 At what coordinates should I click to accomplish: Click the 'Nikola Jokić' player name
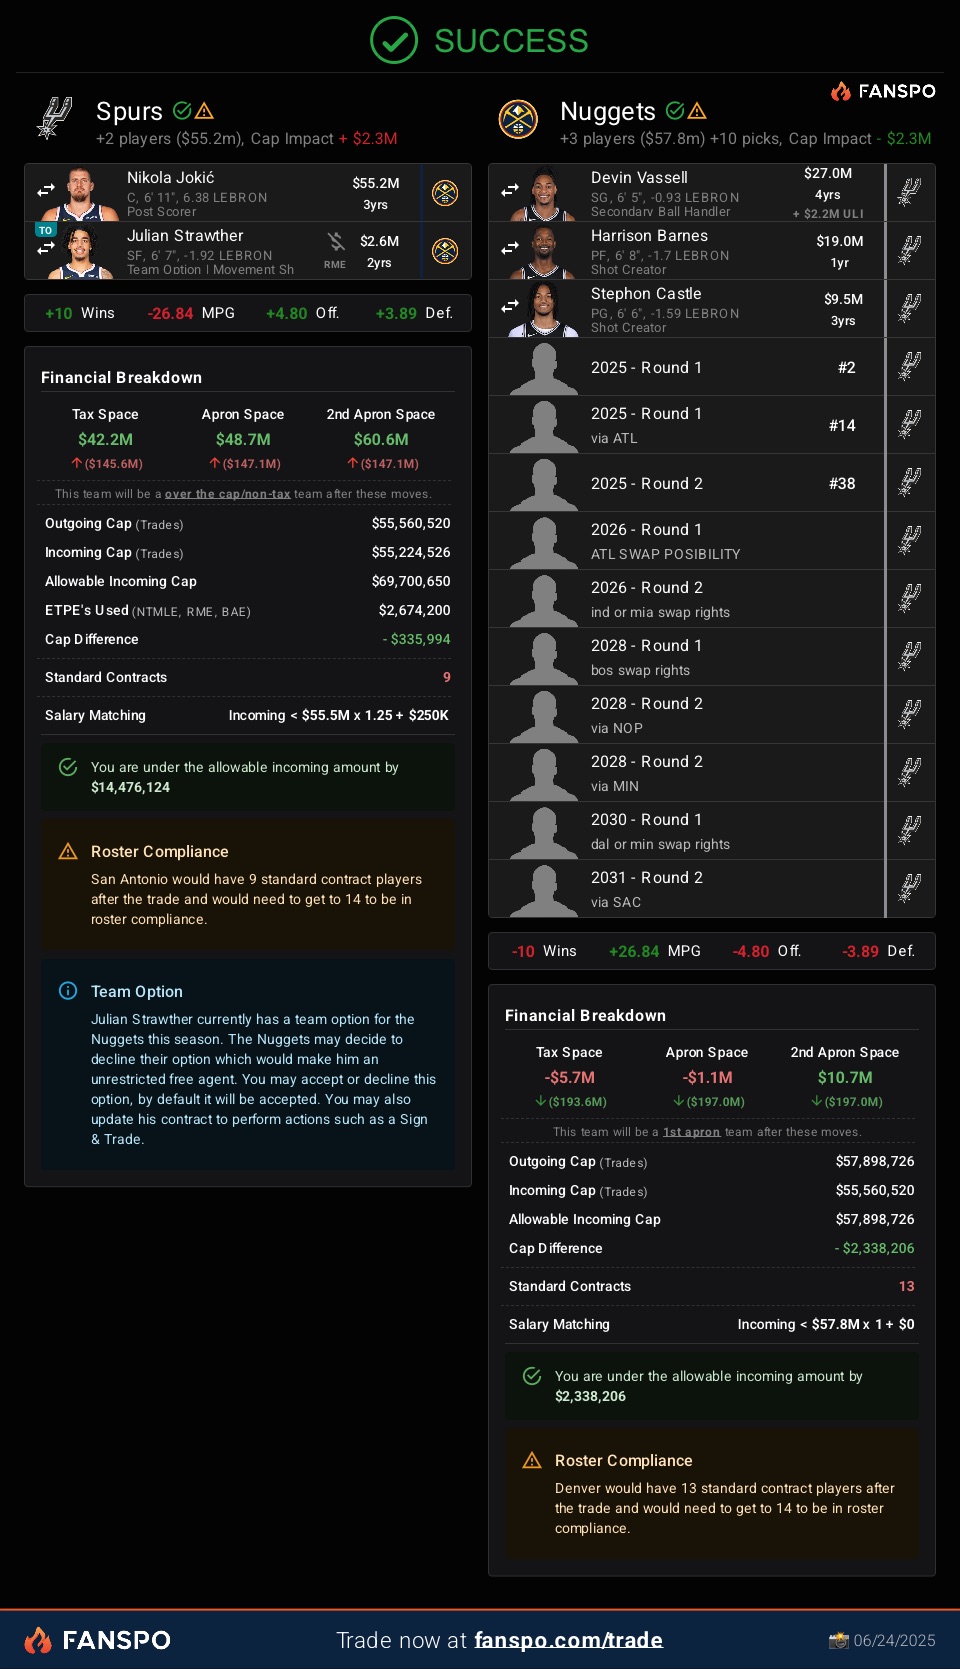[170, 178]
